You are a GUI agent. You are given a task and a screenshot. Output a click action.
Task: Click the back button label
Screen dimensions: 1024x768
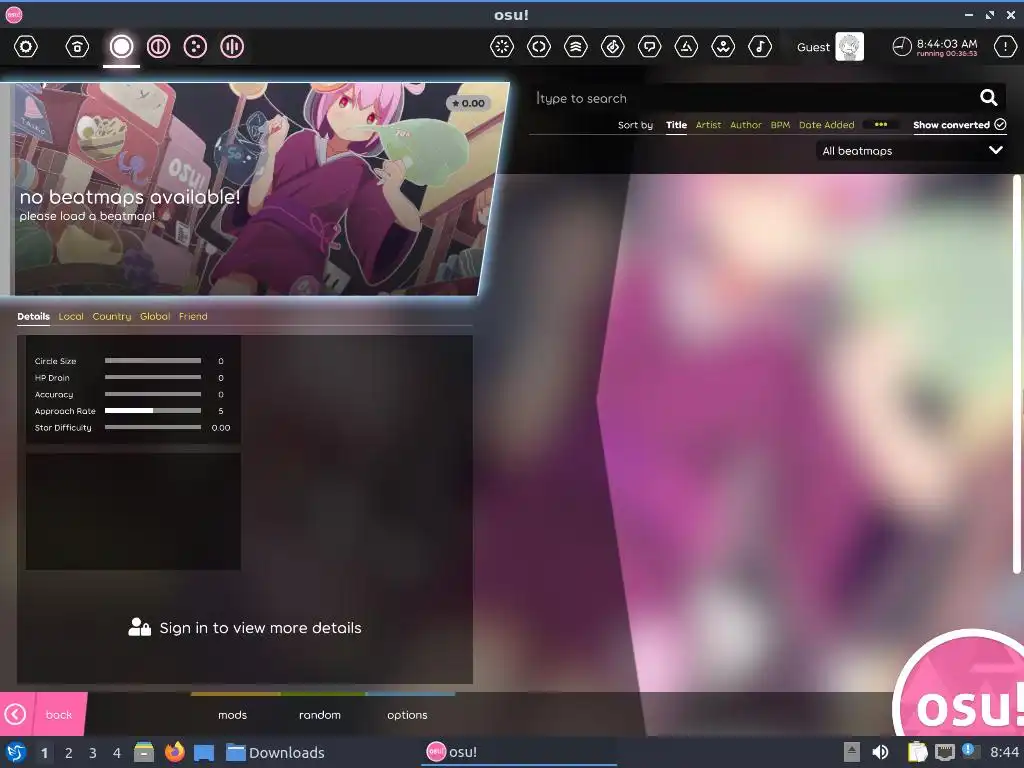tap(59, 714)
